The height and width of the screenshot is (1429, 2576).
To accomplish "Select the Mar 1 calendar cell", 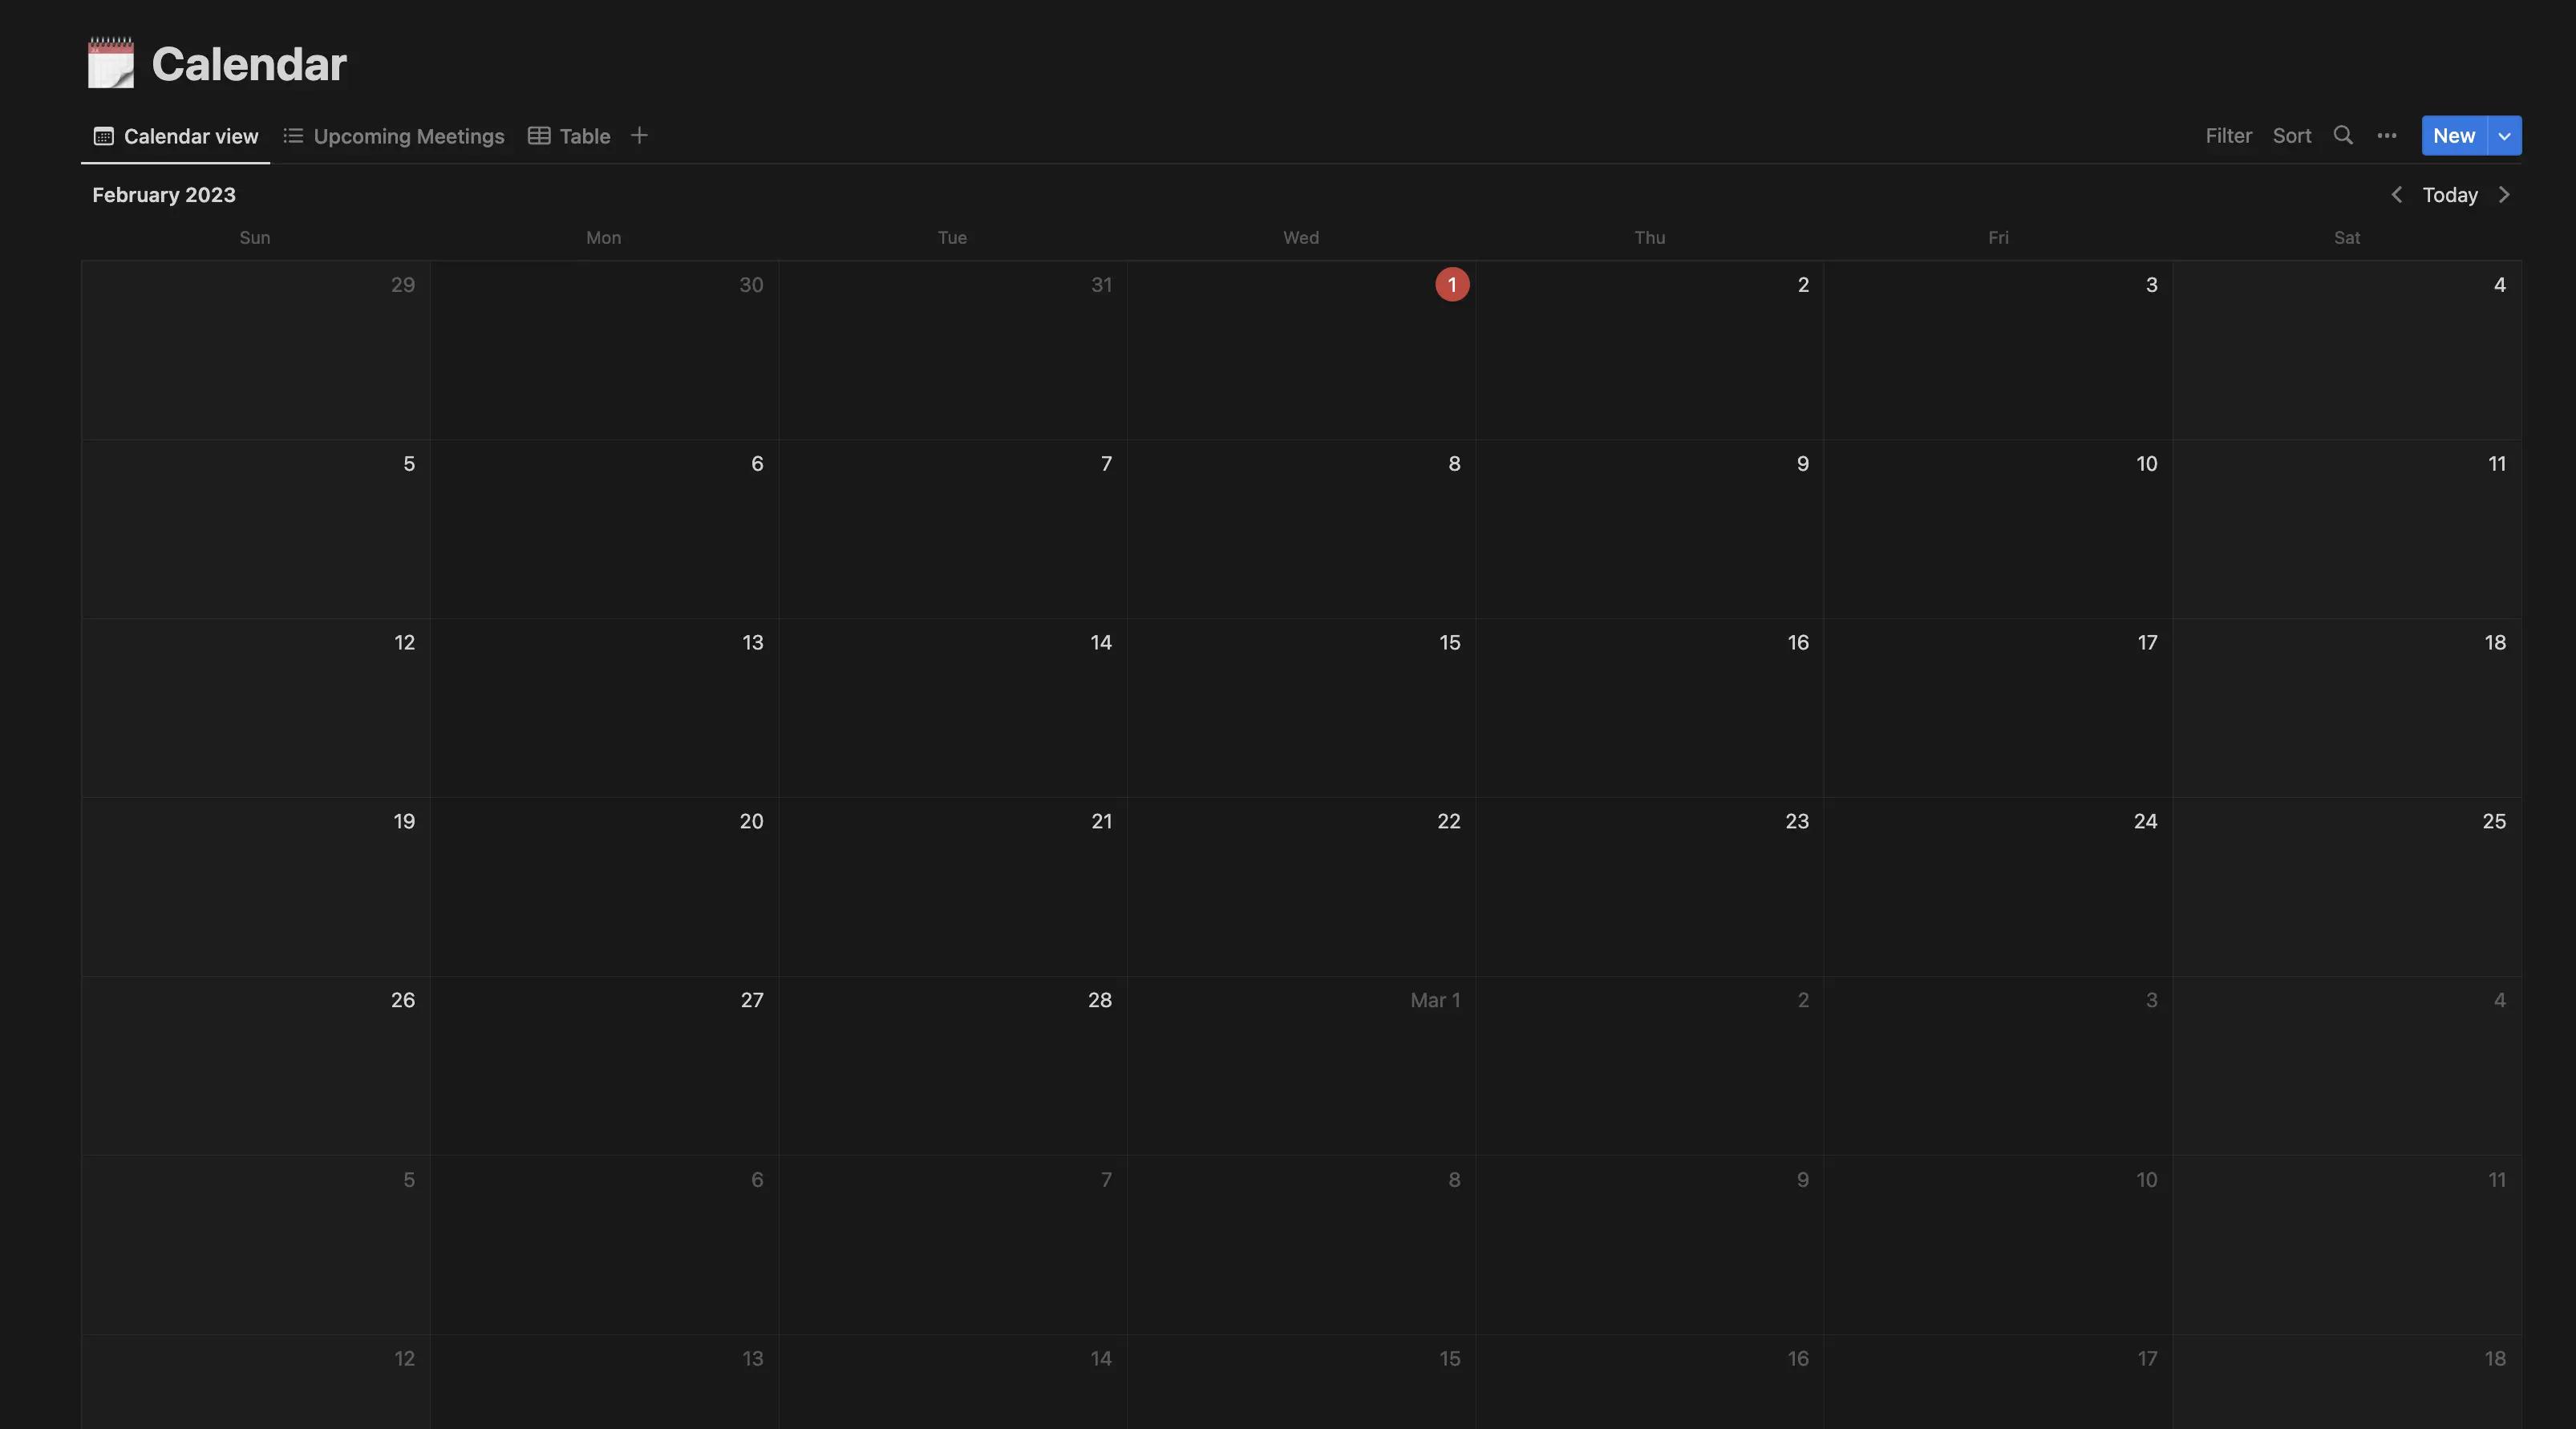I will click(1300, 1065).
